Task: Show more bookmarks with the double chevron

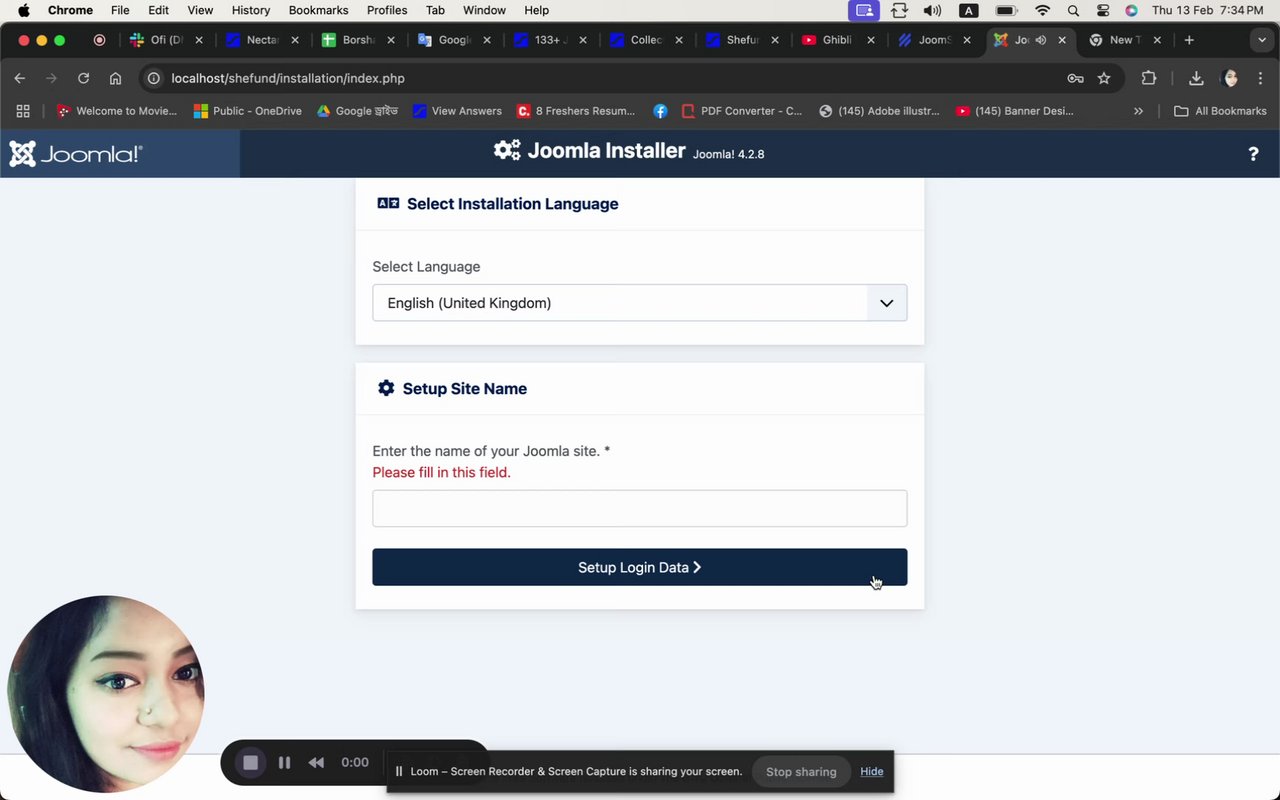Action: click(1138, 111)
